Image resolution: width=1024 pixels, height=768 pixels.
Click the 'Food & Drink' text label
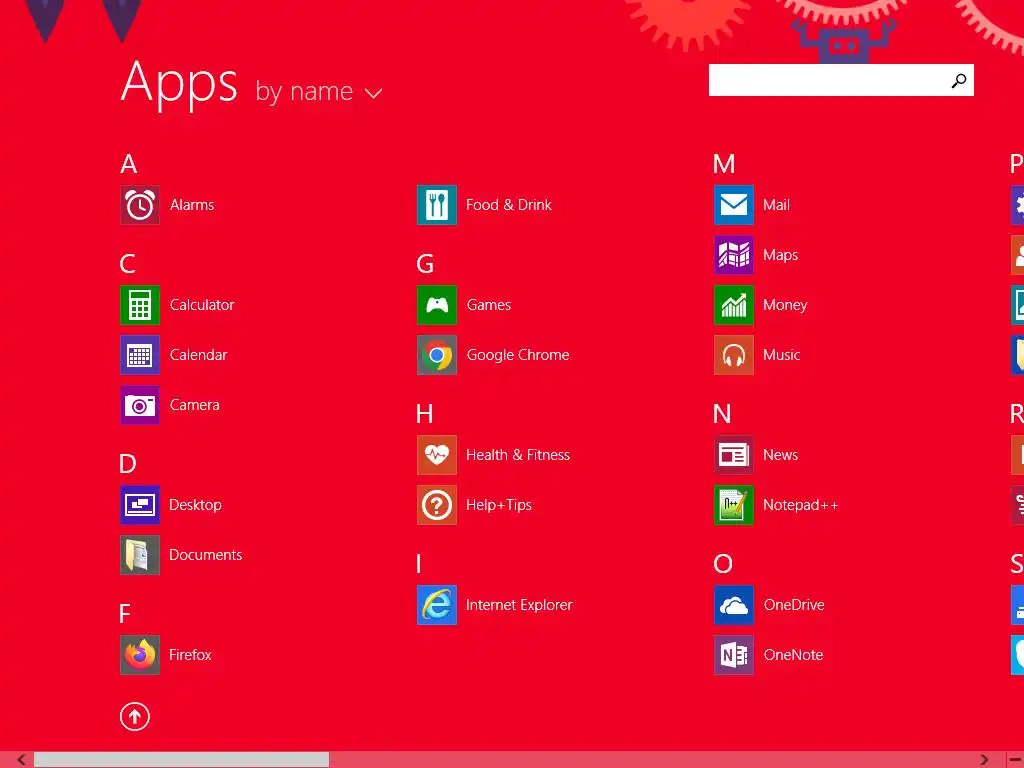click(509, 205)
